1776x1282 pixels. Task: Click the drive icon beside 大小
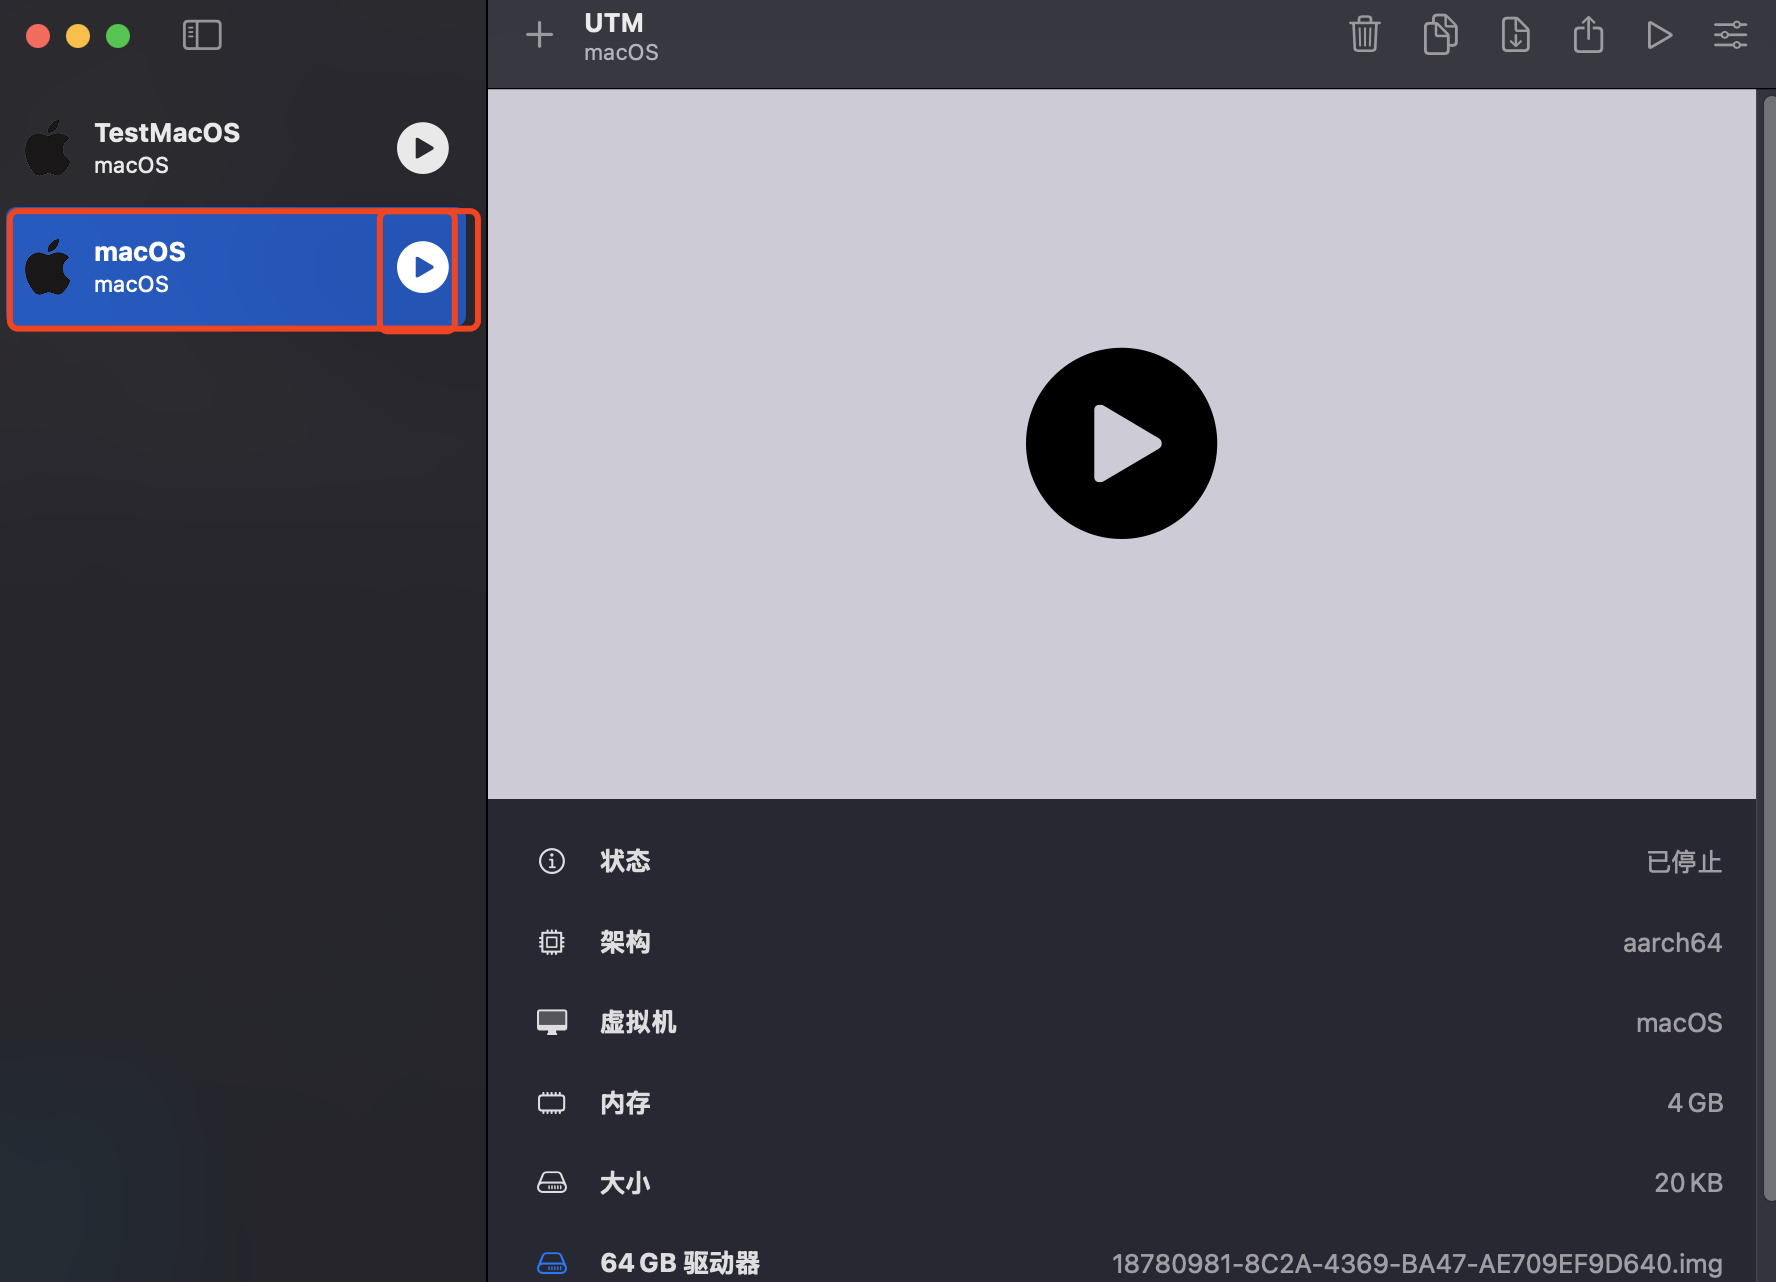(x=552, y=1183)
